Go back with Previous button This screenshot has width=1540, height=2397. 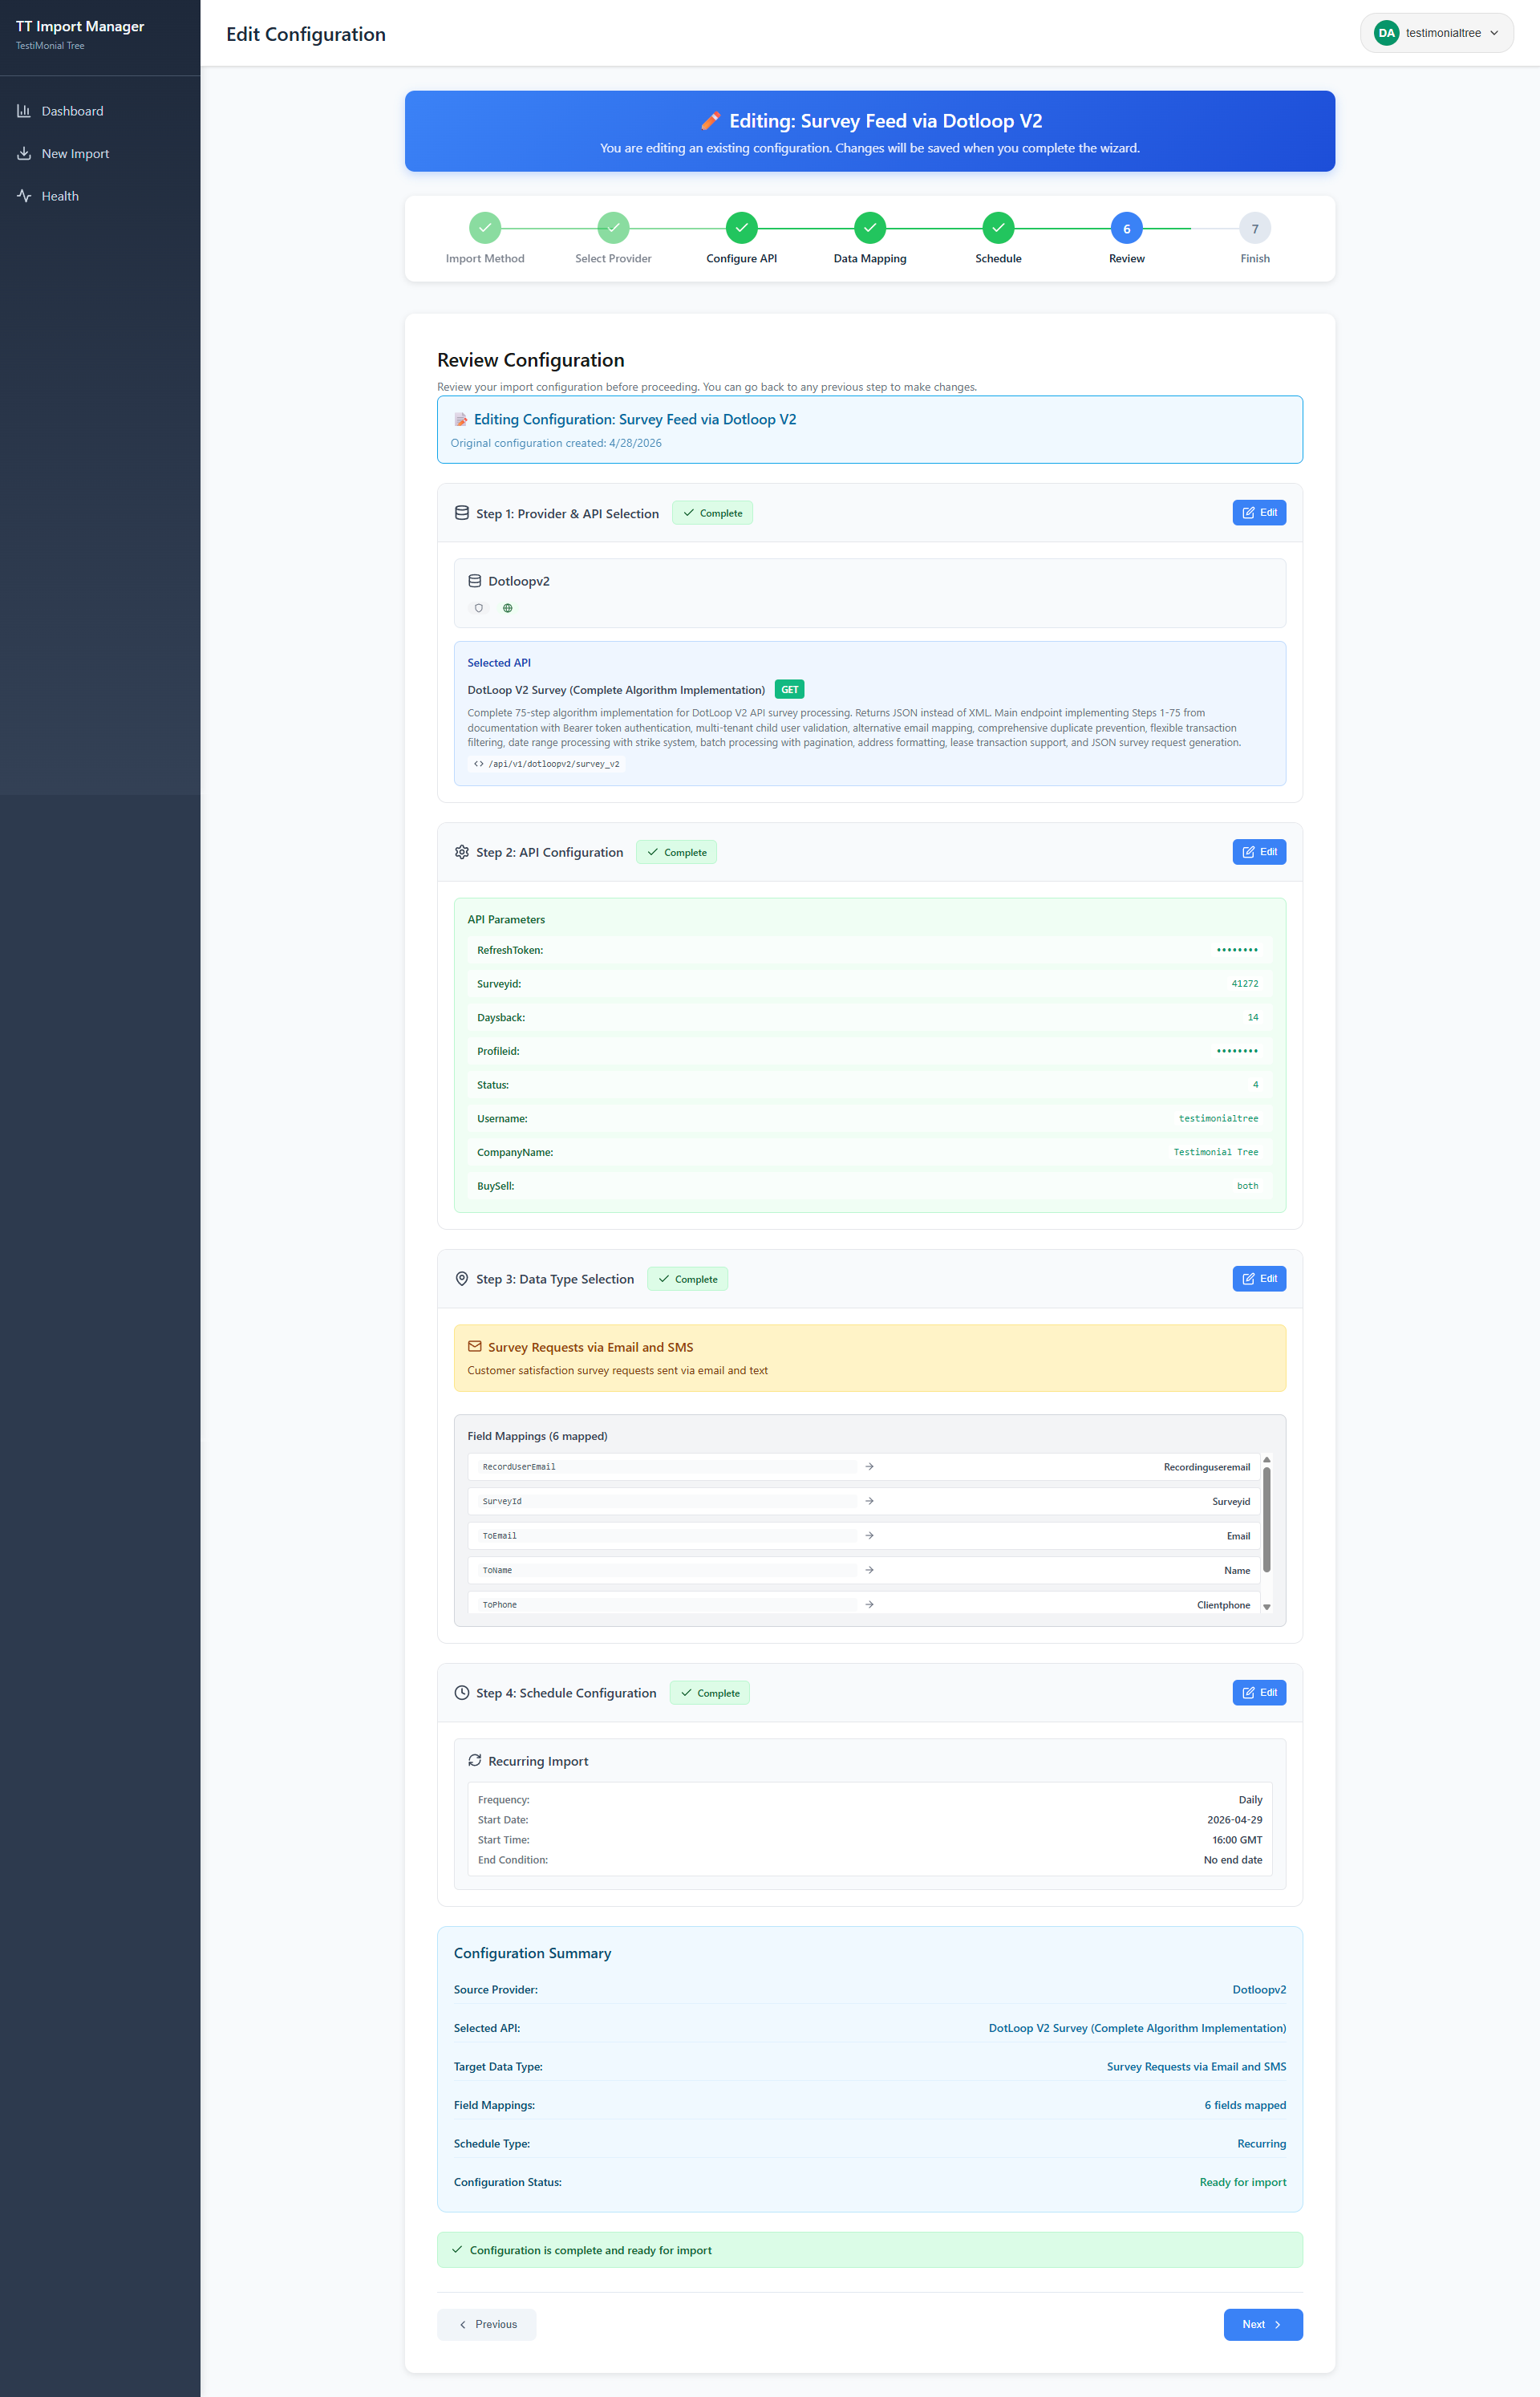click(487, 2324)
